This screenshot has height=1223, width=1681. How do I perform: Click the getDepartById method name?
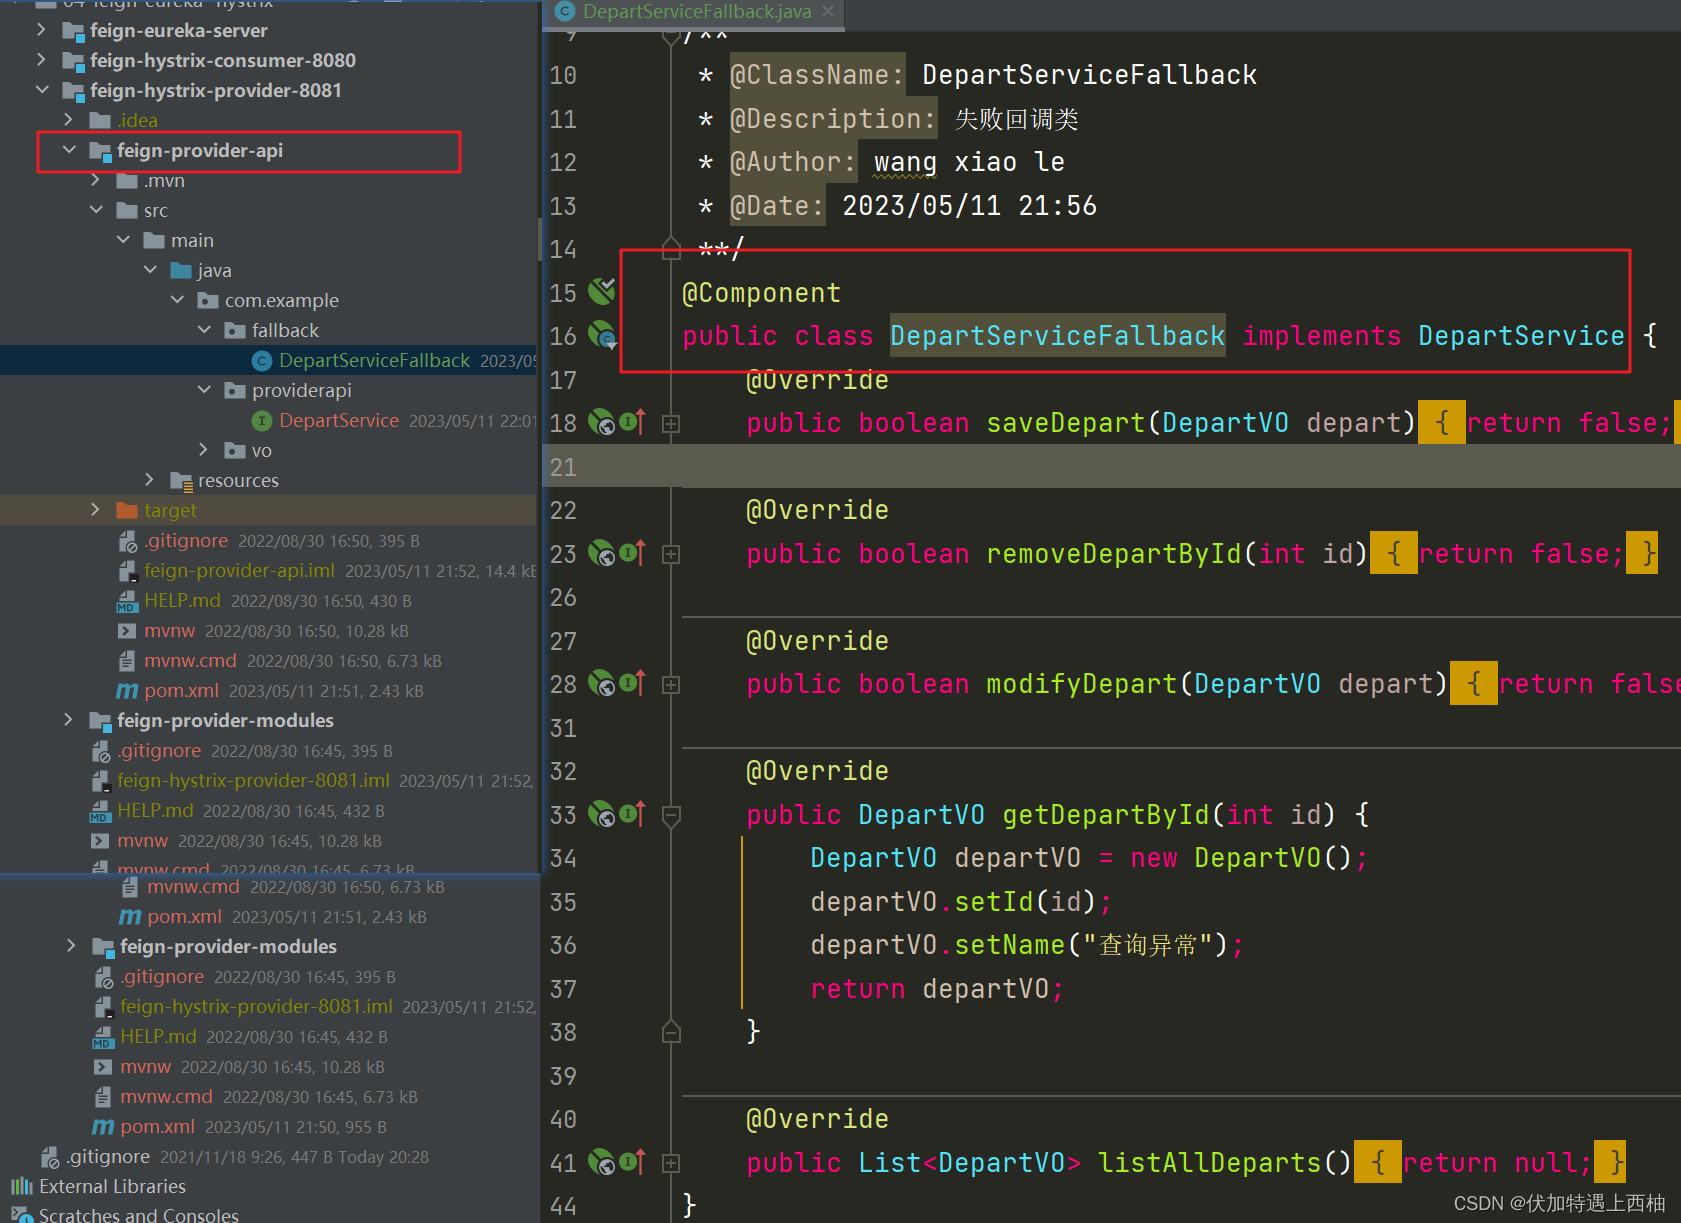(x=1105, y=815)
